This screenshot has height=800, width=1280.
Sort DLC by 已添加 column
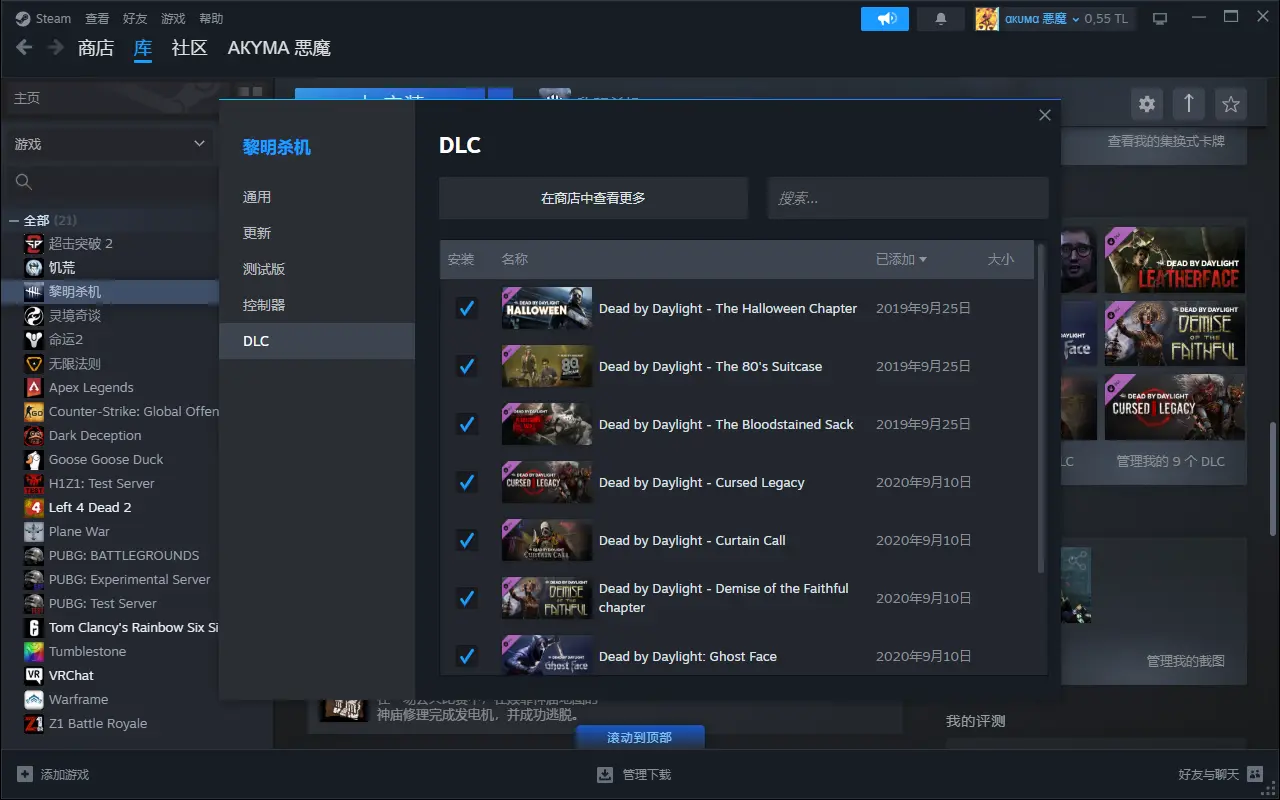pyautogui.click(x=901, y=259)
